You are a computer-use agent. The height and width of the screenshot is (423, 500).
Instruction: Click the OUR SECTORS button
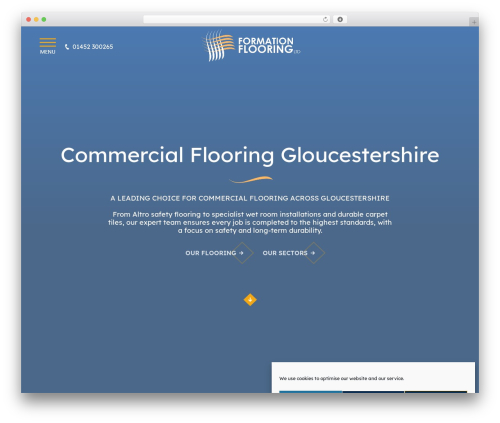[x=293, y=253]
